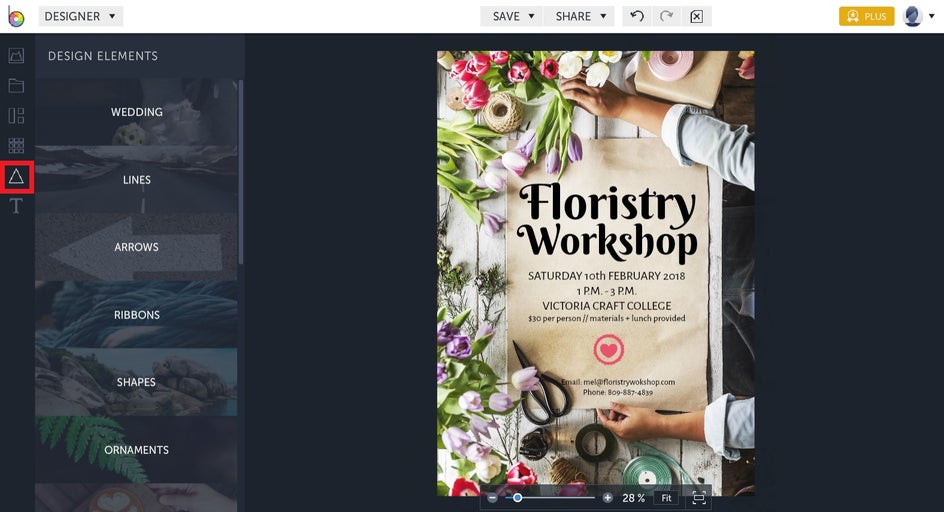
Task: Select the Floristry Workshop title text
Action: [x=607, y=223]
